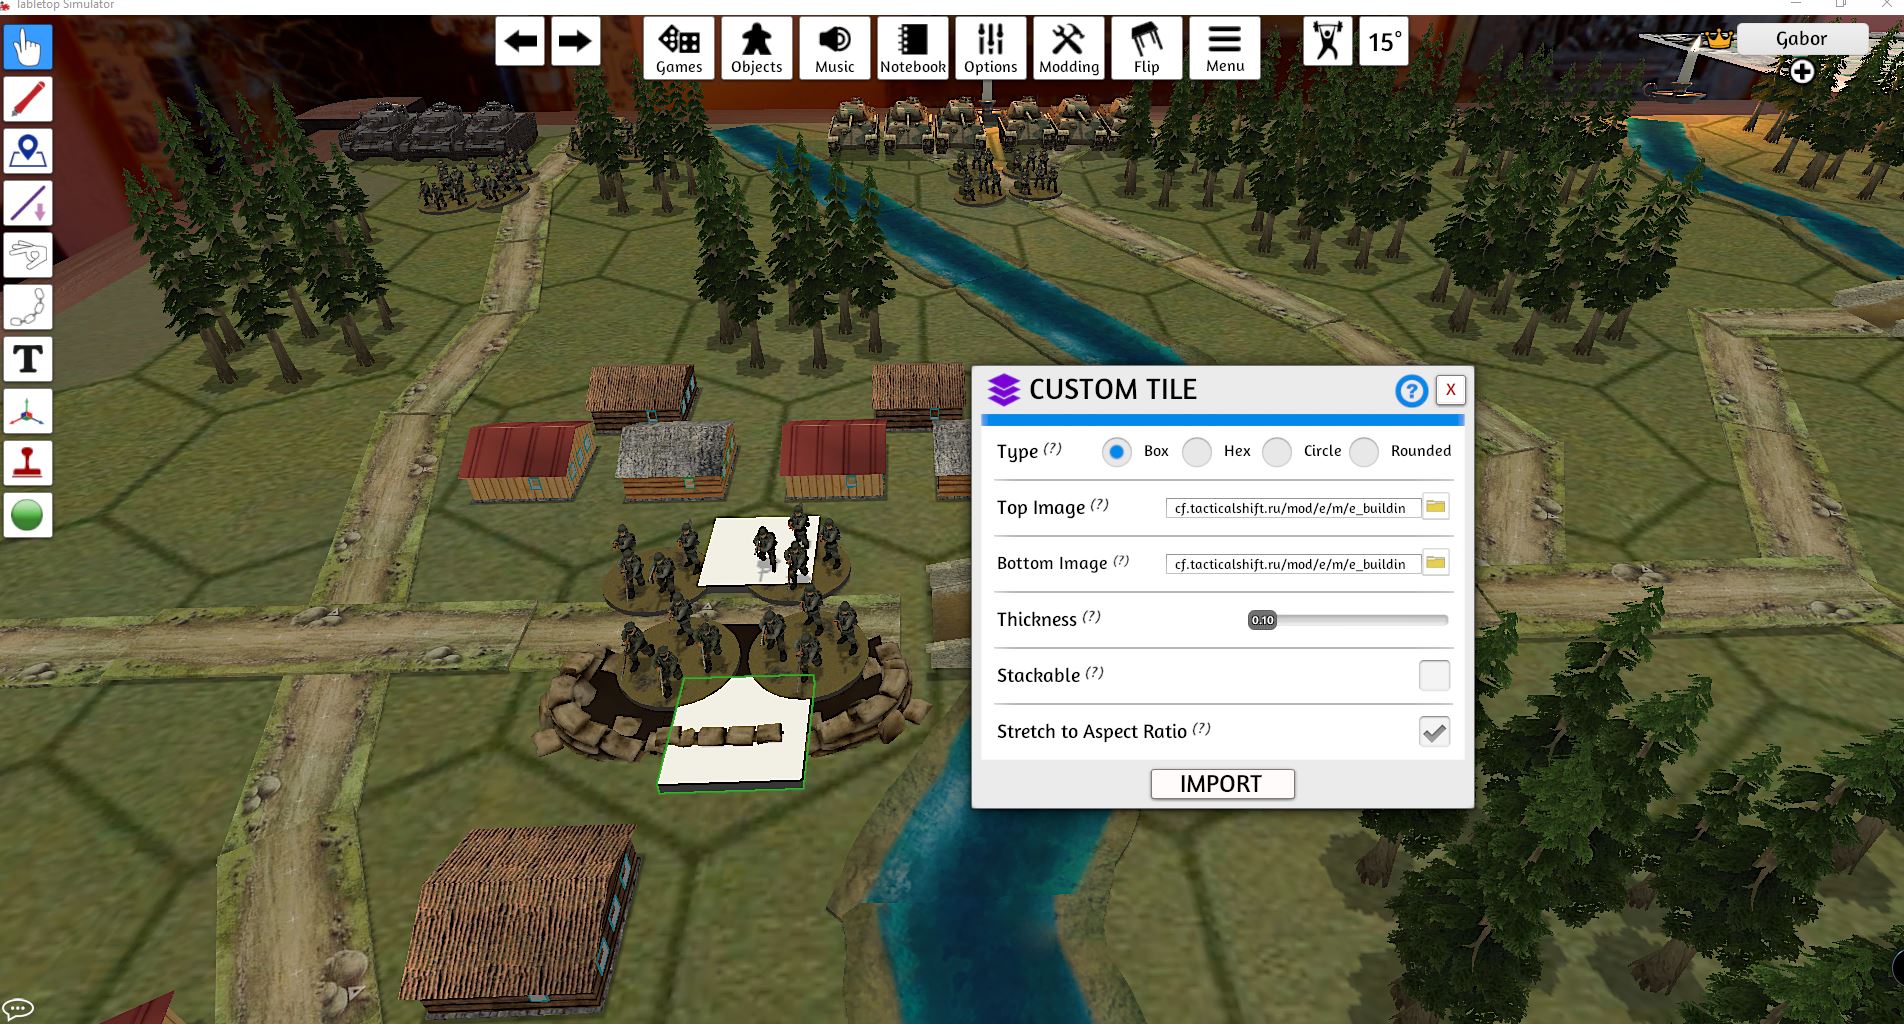Open the Music menu
This screenshot has height=1024, width=1904.
[x=835, y=48]
